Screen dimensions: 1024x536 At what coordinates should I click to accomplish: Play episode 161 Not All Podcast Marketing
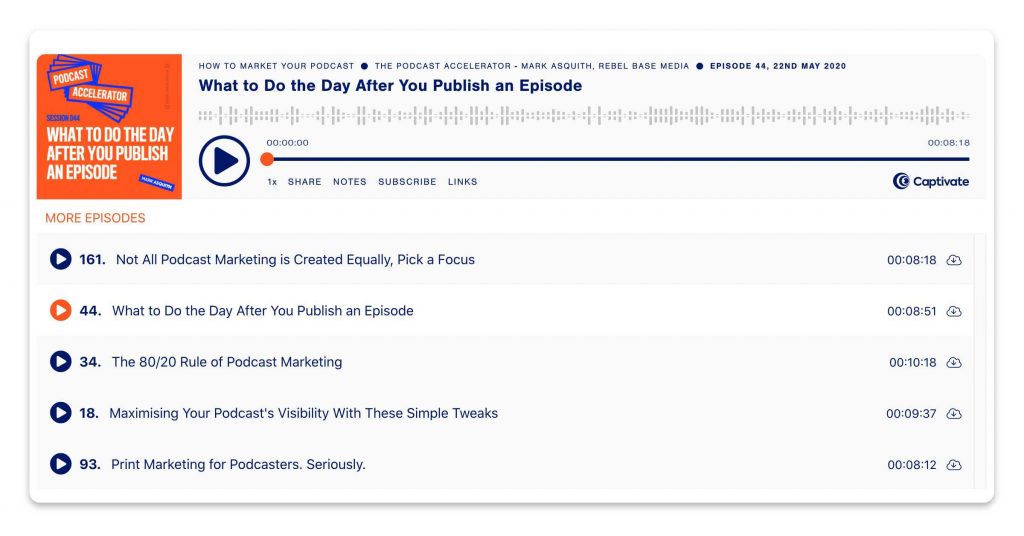[61, 259]
